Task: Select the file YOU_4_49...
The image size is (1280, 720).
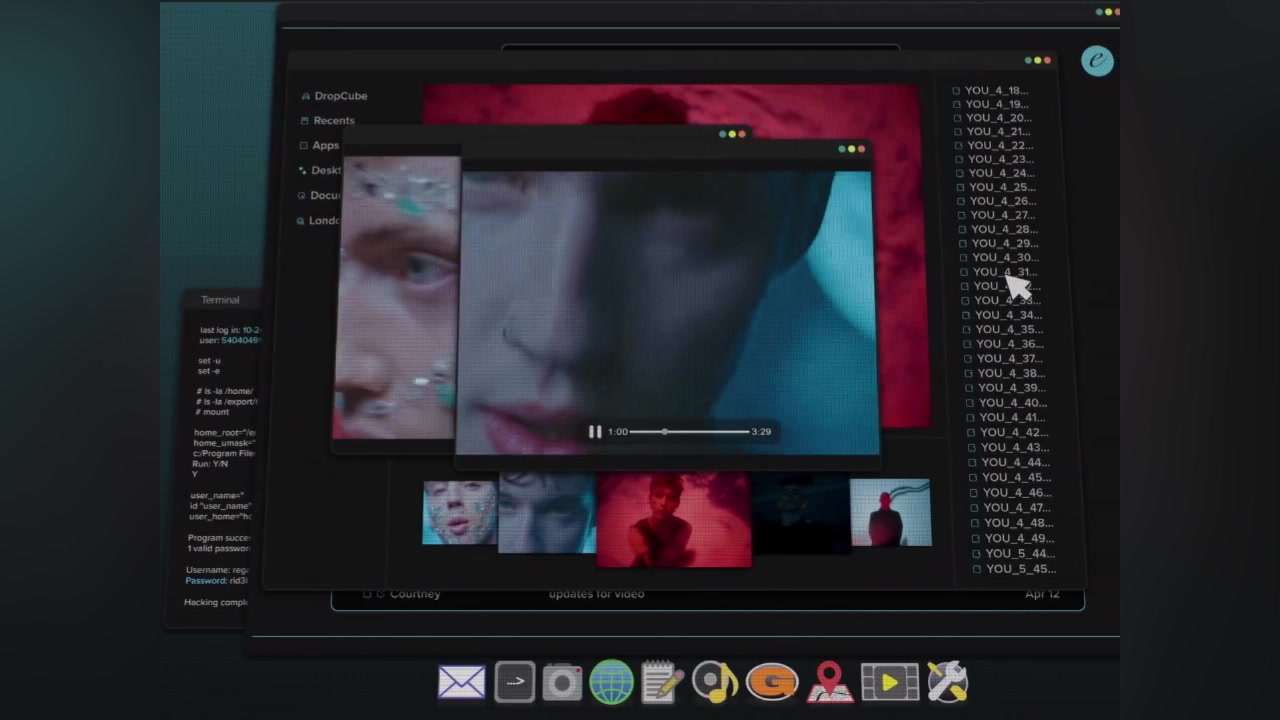Action: click(1019, 538)
